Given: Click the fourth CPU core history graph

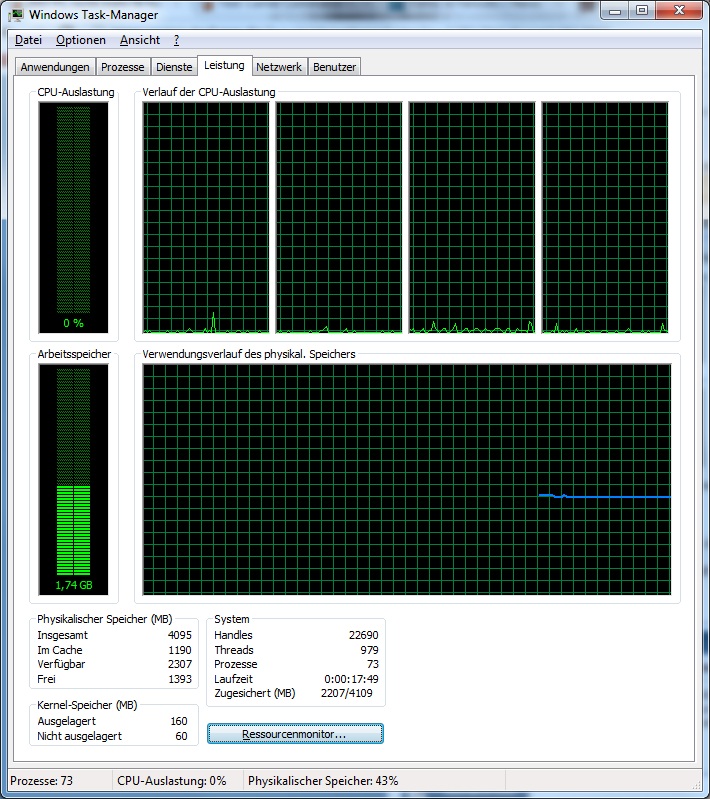Looking at the screenshot, I should [605, 218].
